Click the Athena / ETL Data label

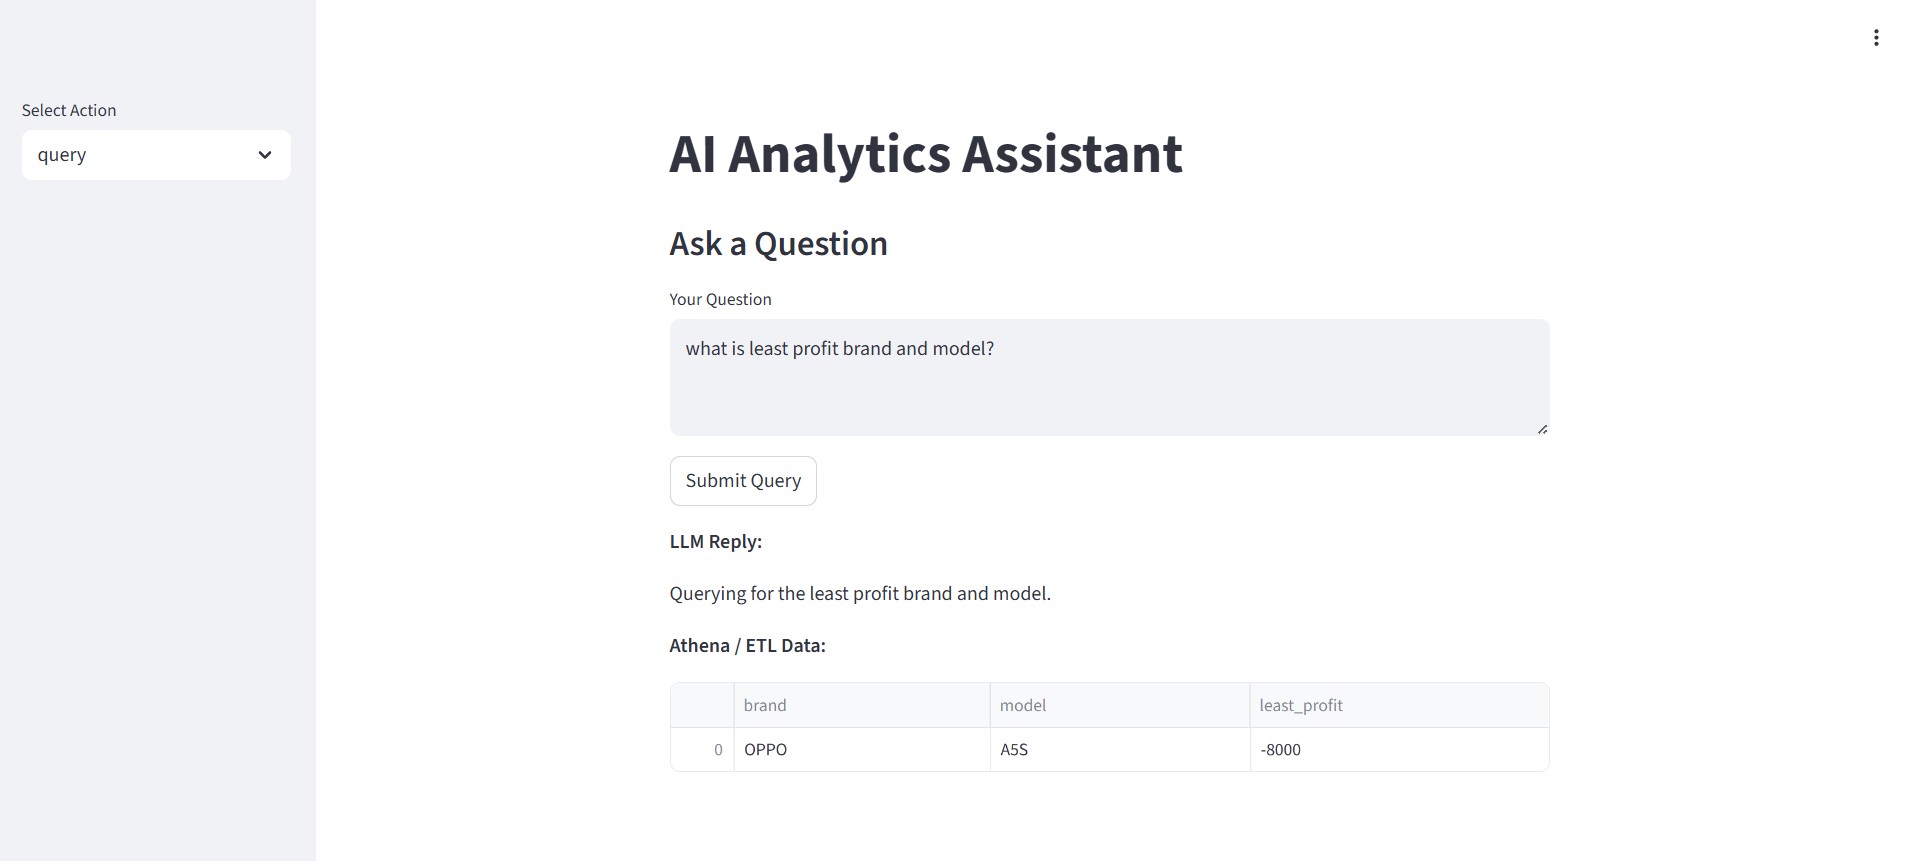tap(747, 646)
